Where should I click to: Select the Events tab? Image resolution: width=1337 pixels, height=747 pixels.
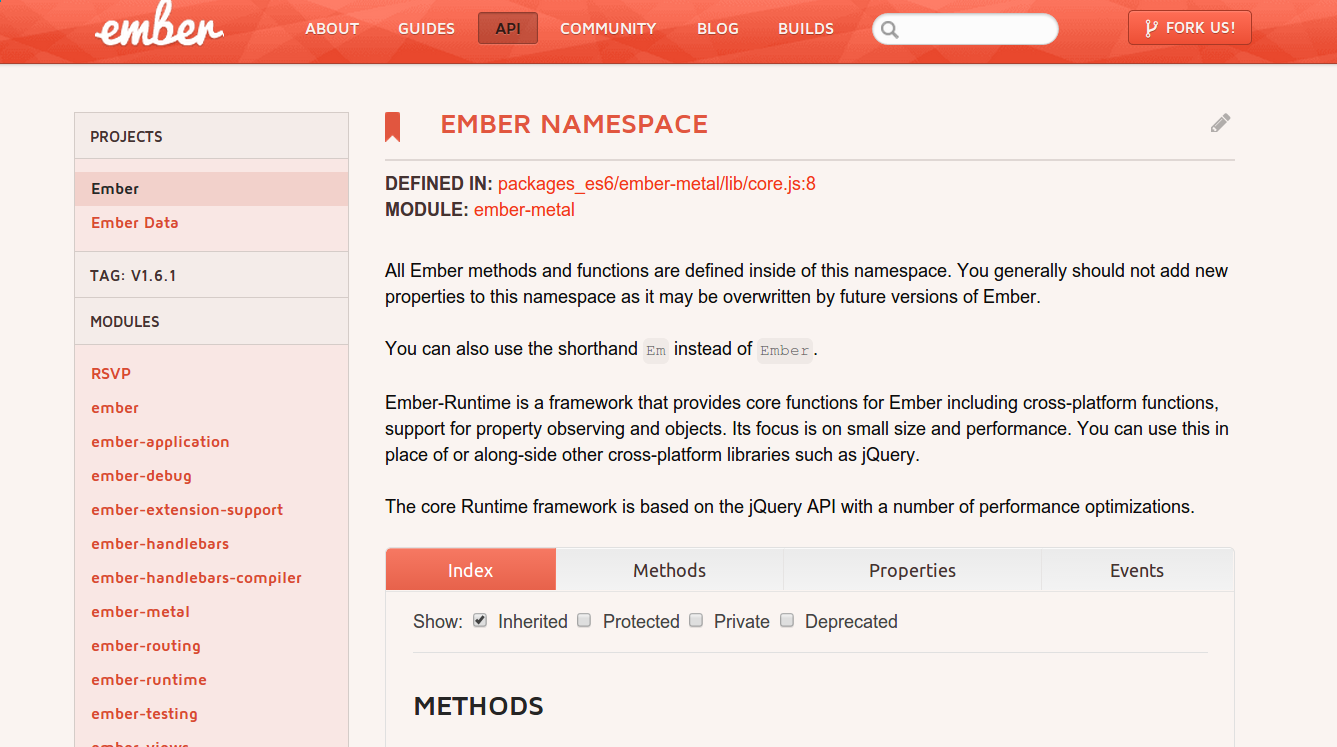[1136, 570]
